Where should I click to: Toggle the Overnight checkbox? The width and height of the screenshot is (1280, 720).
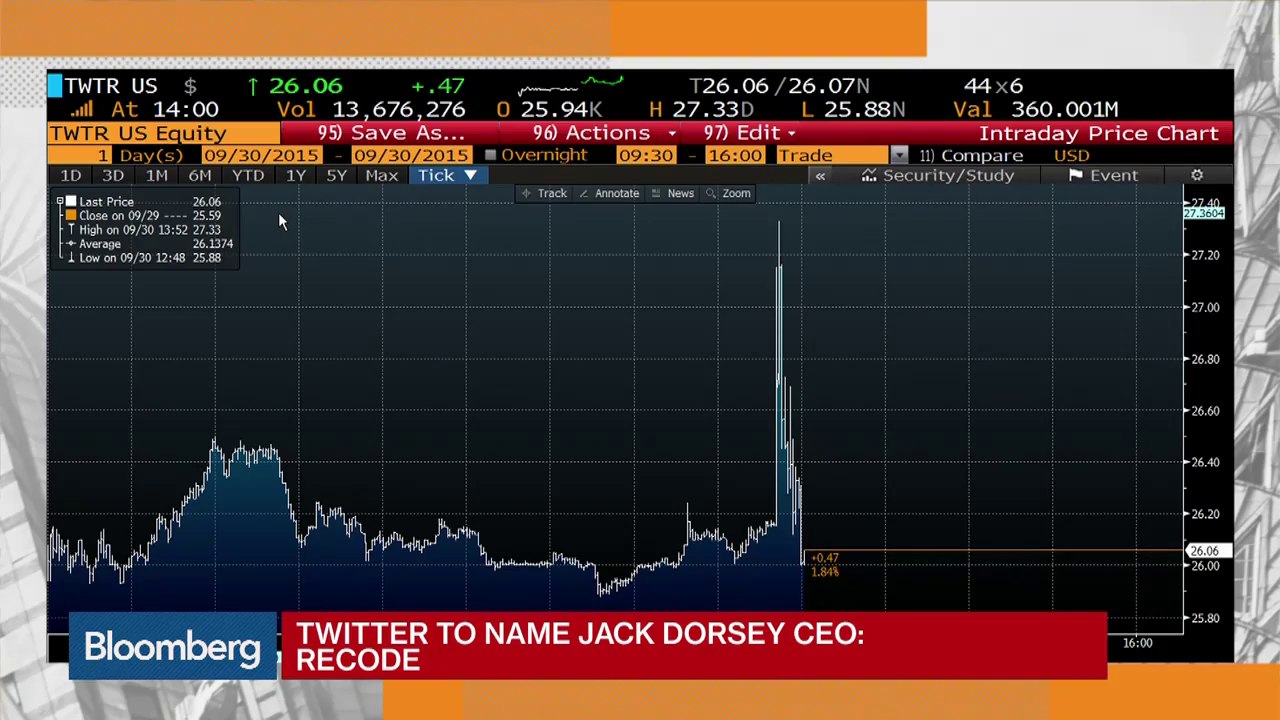(x=490, y=155)
